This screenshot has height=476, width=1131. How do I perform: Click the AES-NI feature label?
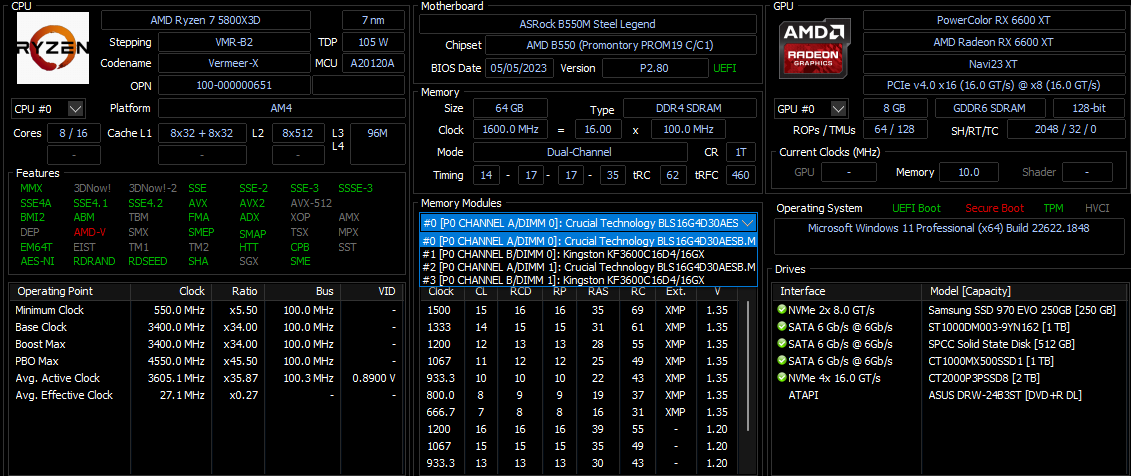tap(37, 261)
